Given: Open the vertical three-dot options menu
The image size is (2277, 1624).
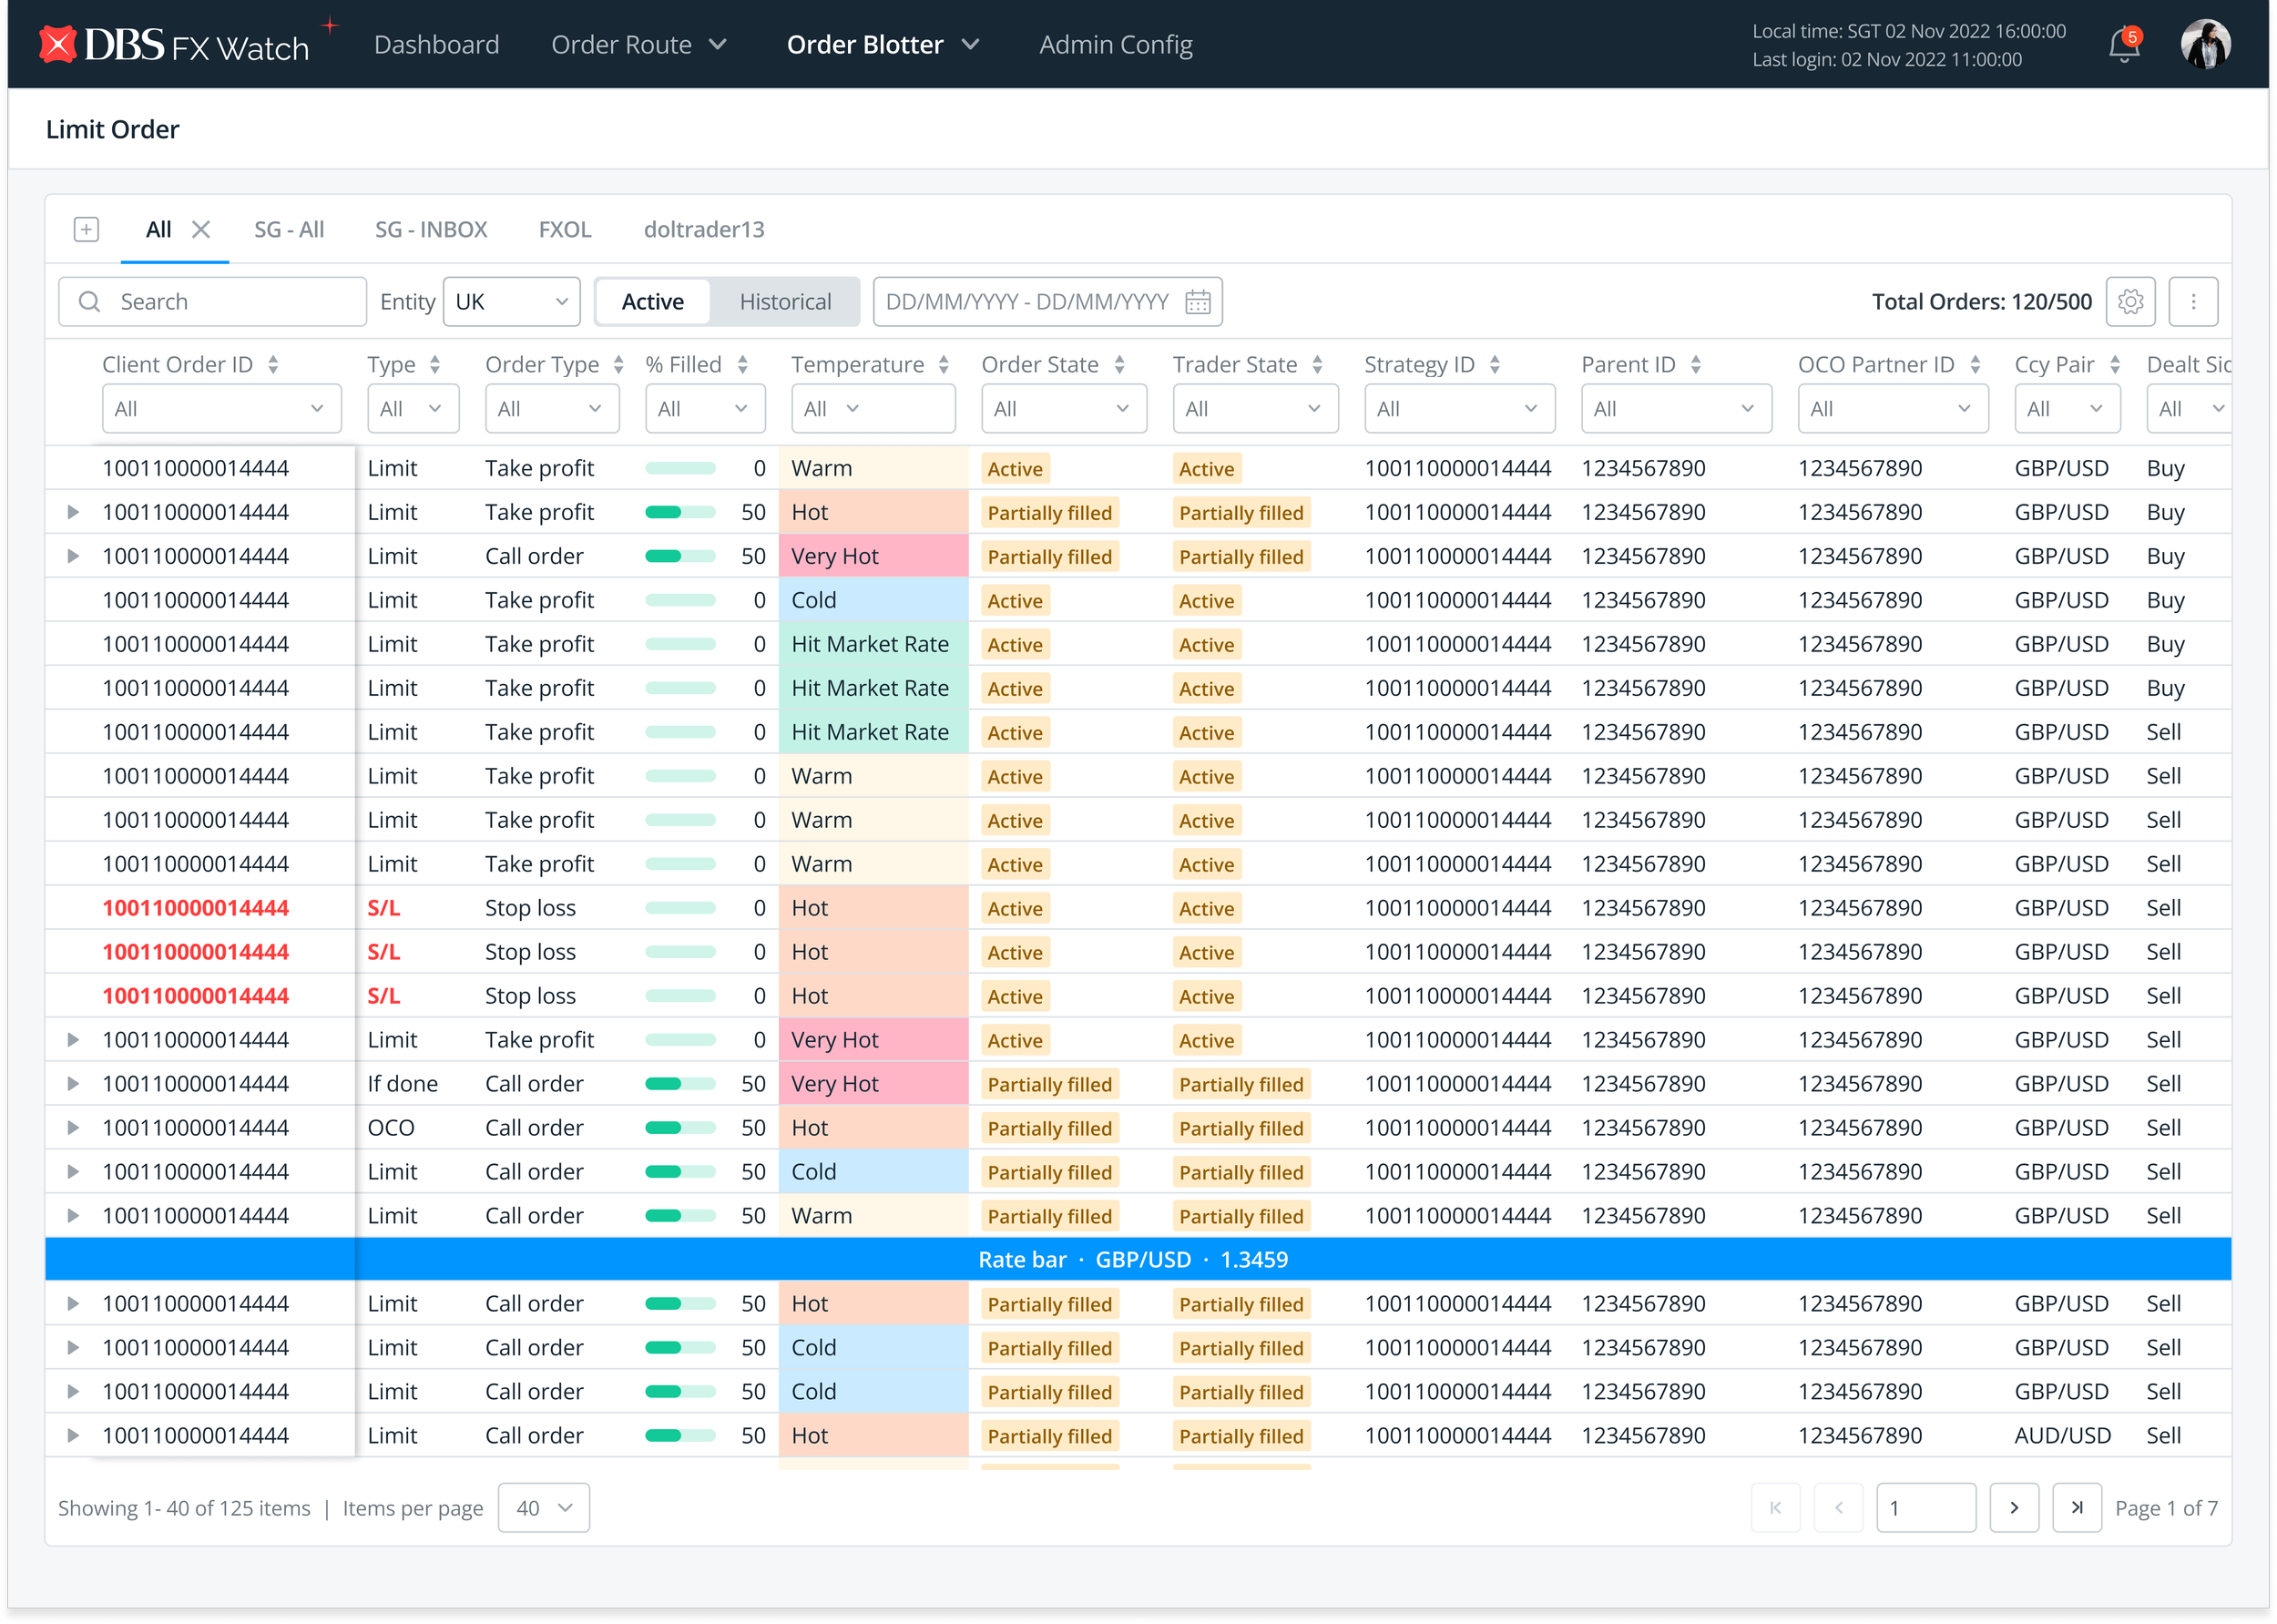Looking at the screenshot, I should pyautogui.click(x=2192, y=302).
